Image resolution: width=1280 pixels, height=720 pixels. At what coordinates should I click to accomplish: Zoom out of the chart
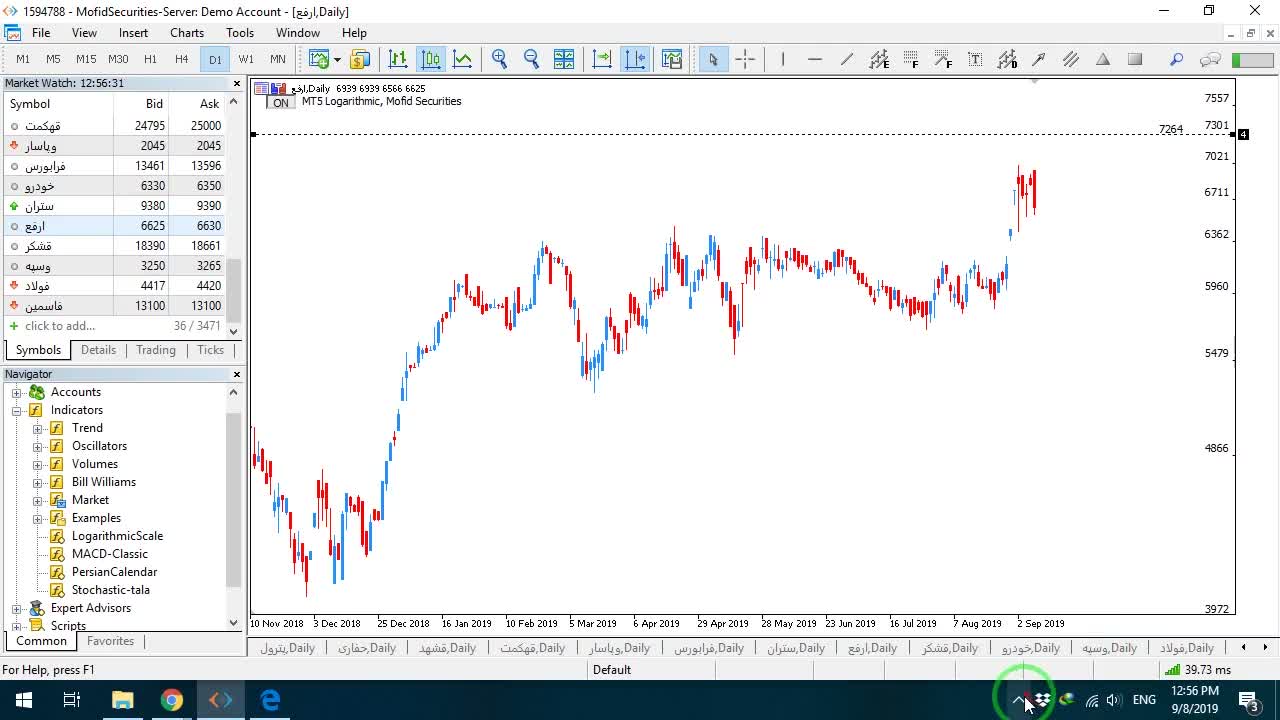531,59
